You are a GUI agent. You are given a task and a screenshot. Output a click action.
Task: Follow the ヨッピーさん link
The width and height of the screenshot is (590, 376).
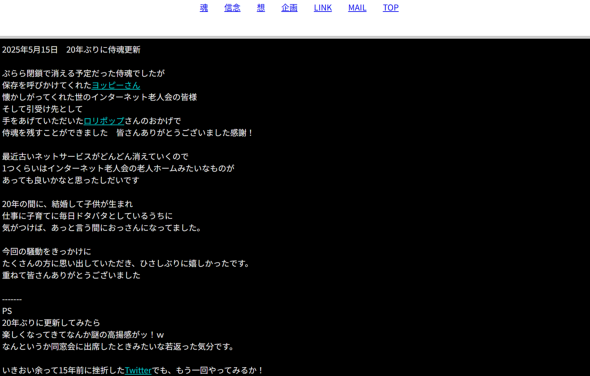pos(116,85)
